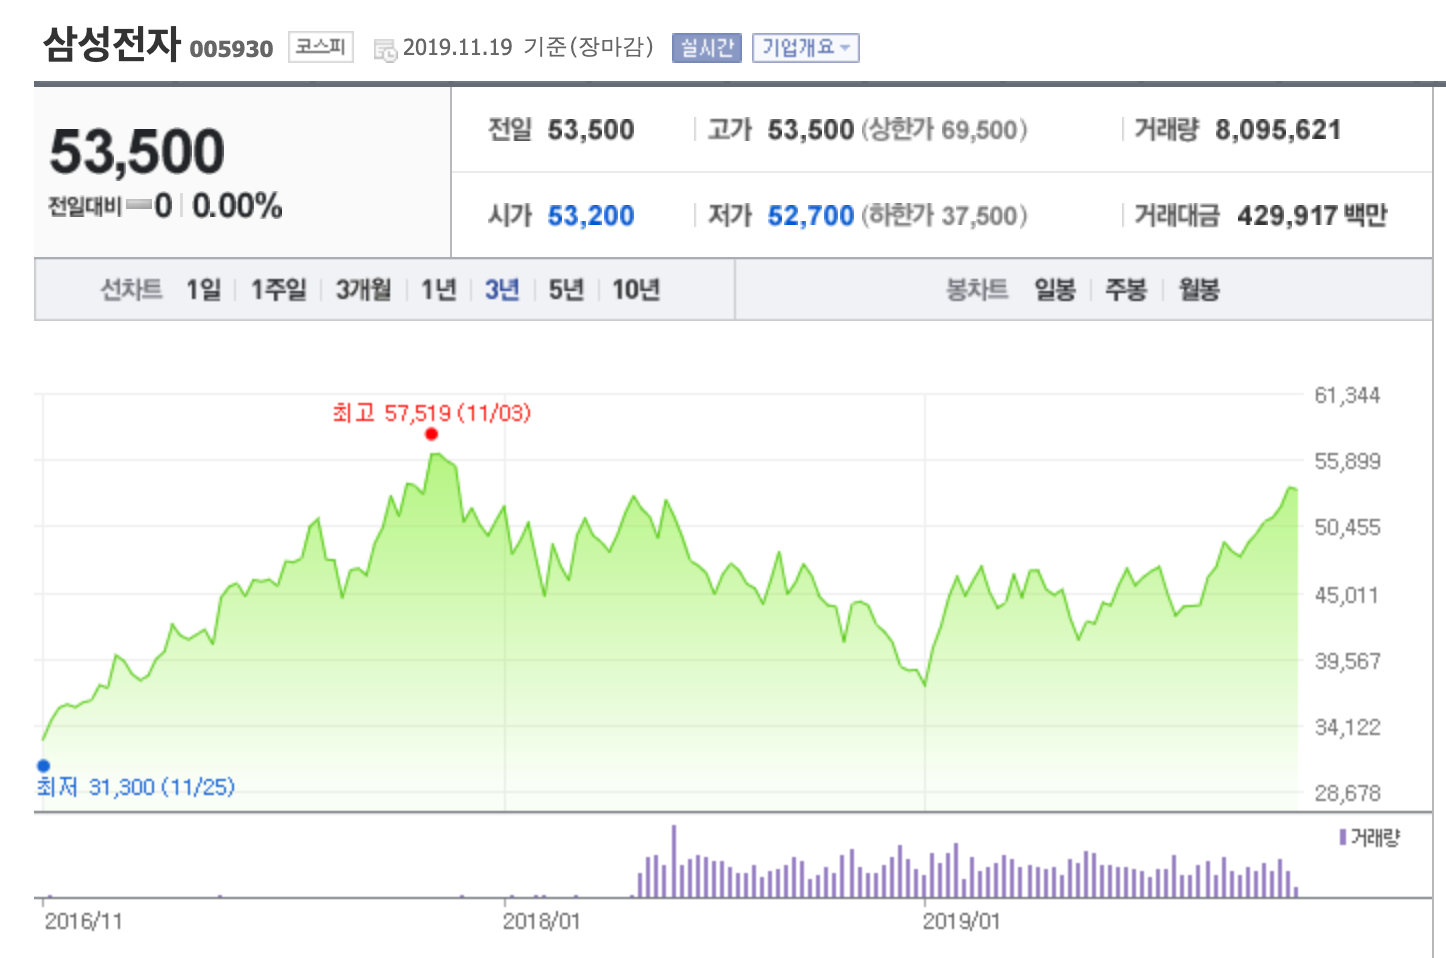Click the 코스피 market badge

(321, 47)
